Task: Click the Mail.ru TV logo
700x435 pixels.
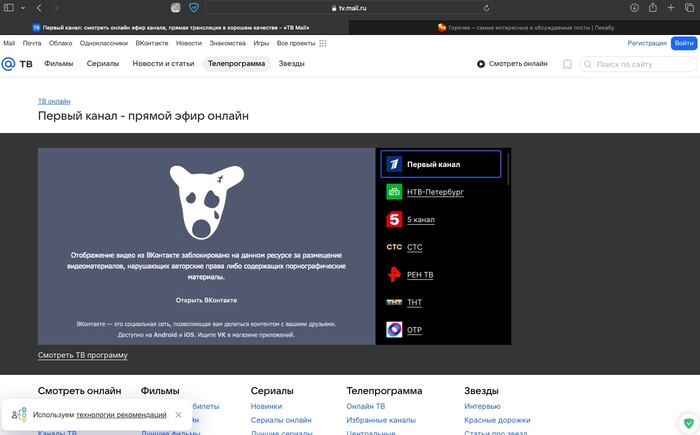Action: coord(16,64)
